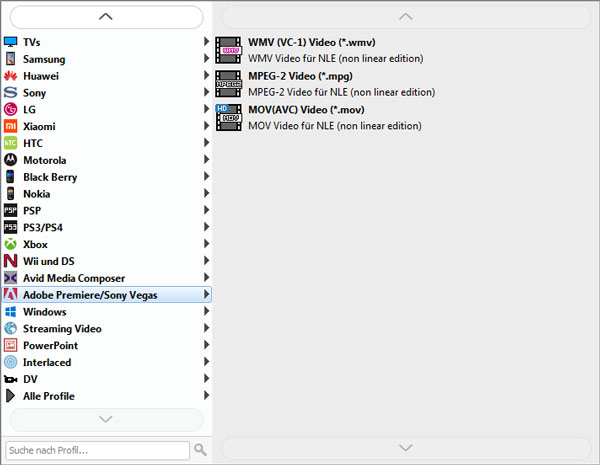Select the Avid Media Composer entry
The width and height of the screenshot is (600, 465).
coord(107,278)
